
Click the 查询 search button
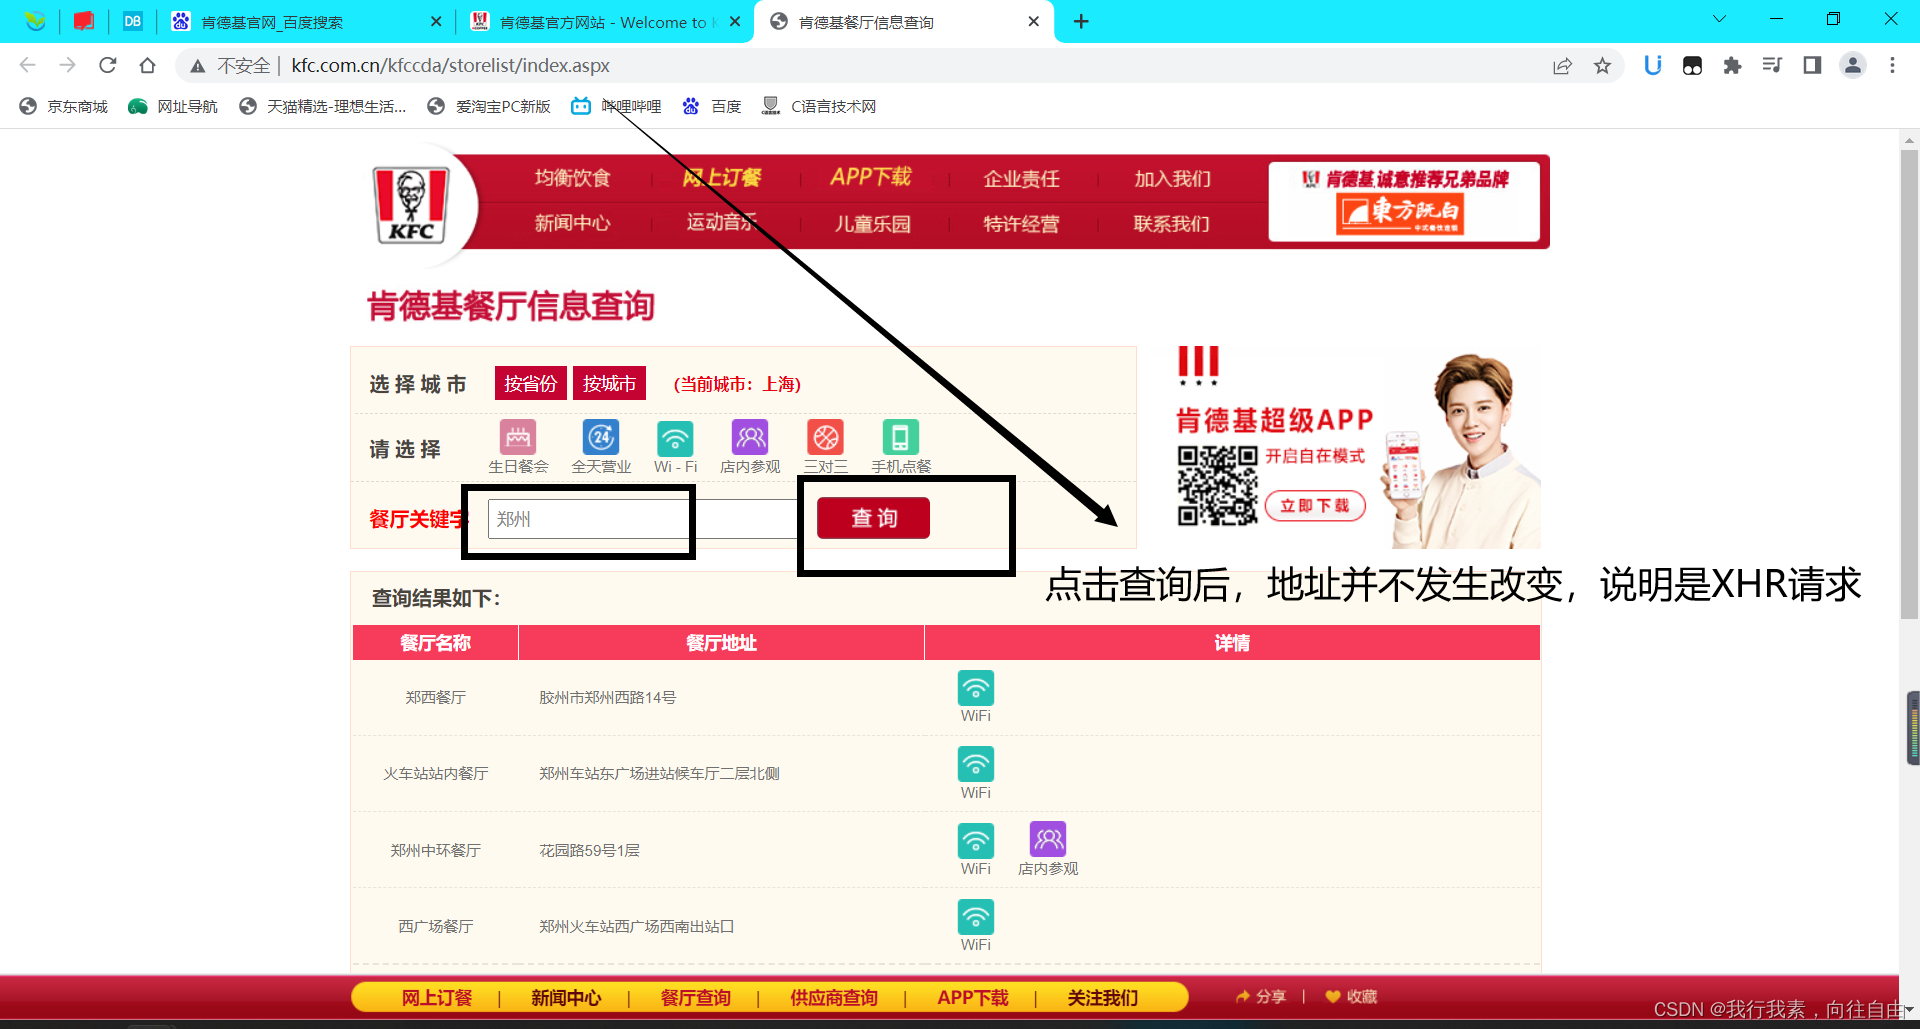coord(874,518)
